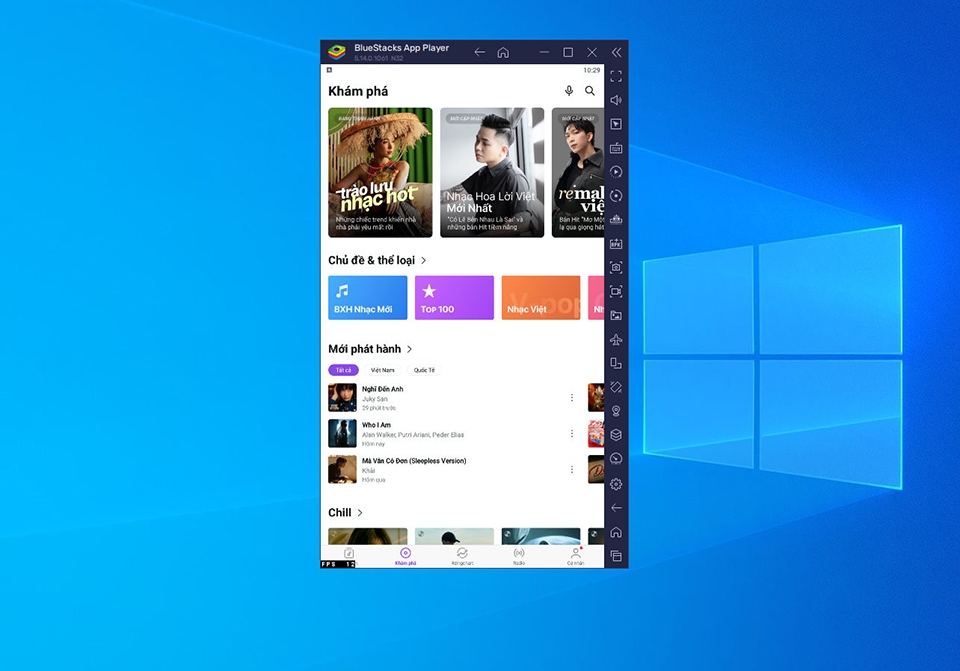Open the BXH Nhạc Mới category
The image size is (960, 671).
coord(367,298)
